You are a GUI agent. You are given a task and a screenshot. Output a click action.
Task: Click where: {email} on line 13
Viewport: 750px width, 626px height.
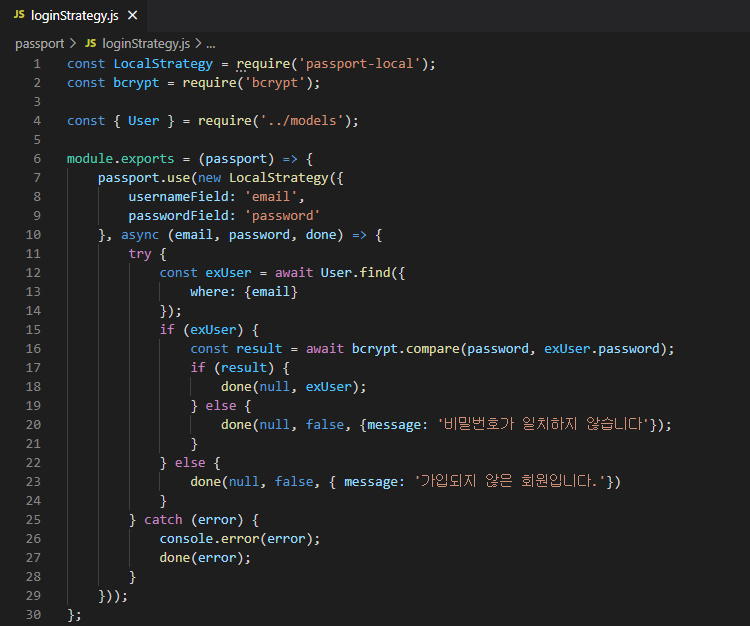[244, 292]
